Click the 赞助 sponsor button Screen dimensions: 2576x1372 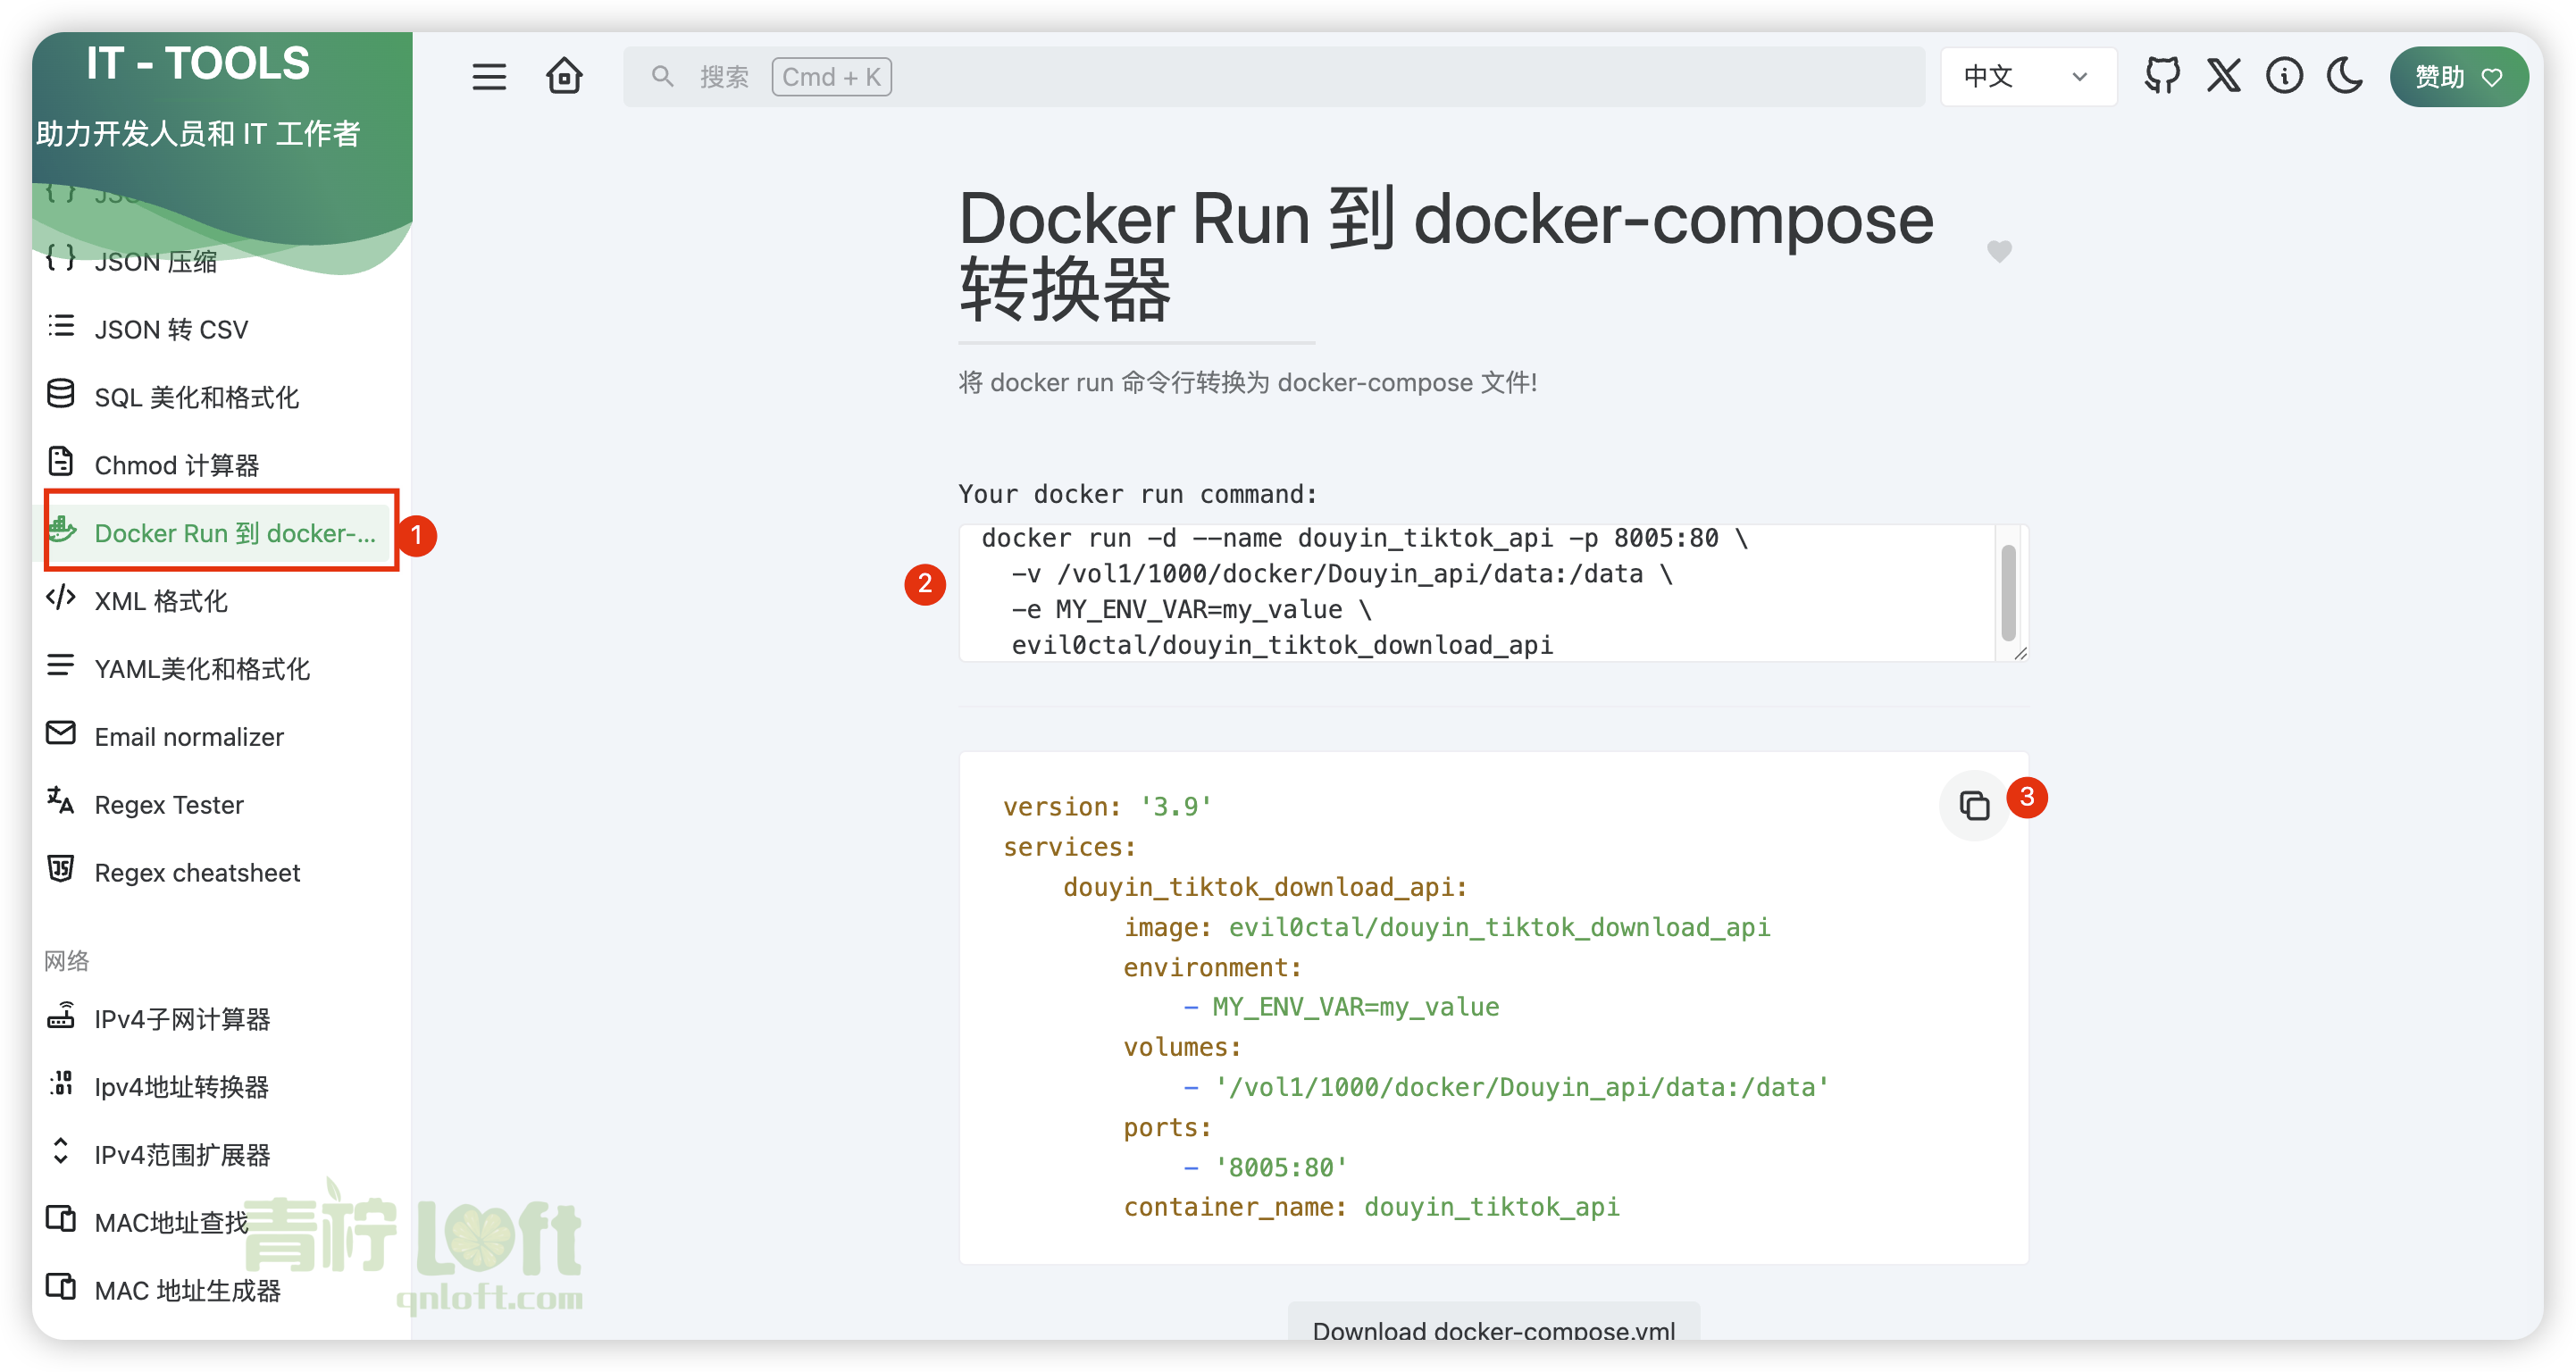[2458, 77]
